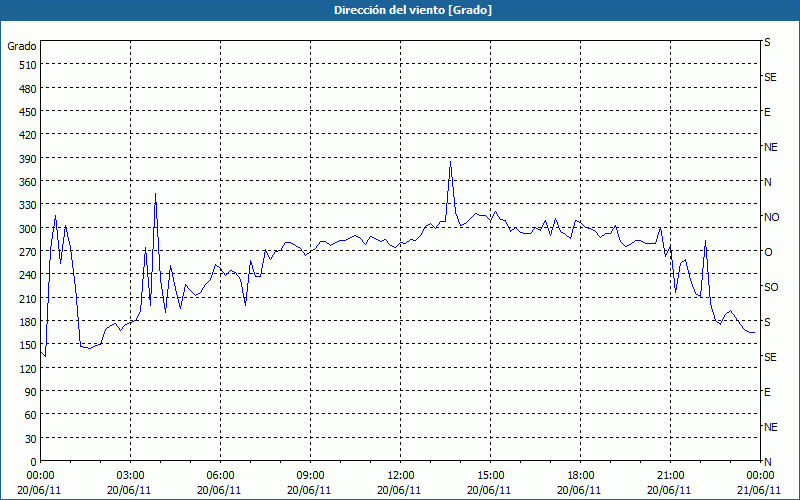Screen dimensions: 800x500
Task: Click the 09:00 time axis label
Action: click(x=310, y=476)
